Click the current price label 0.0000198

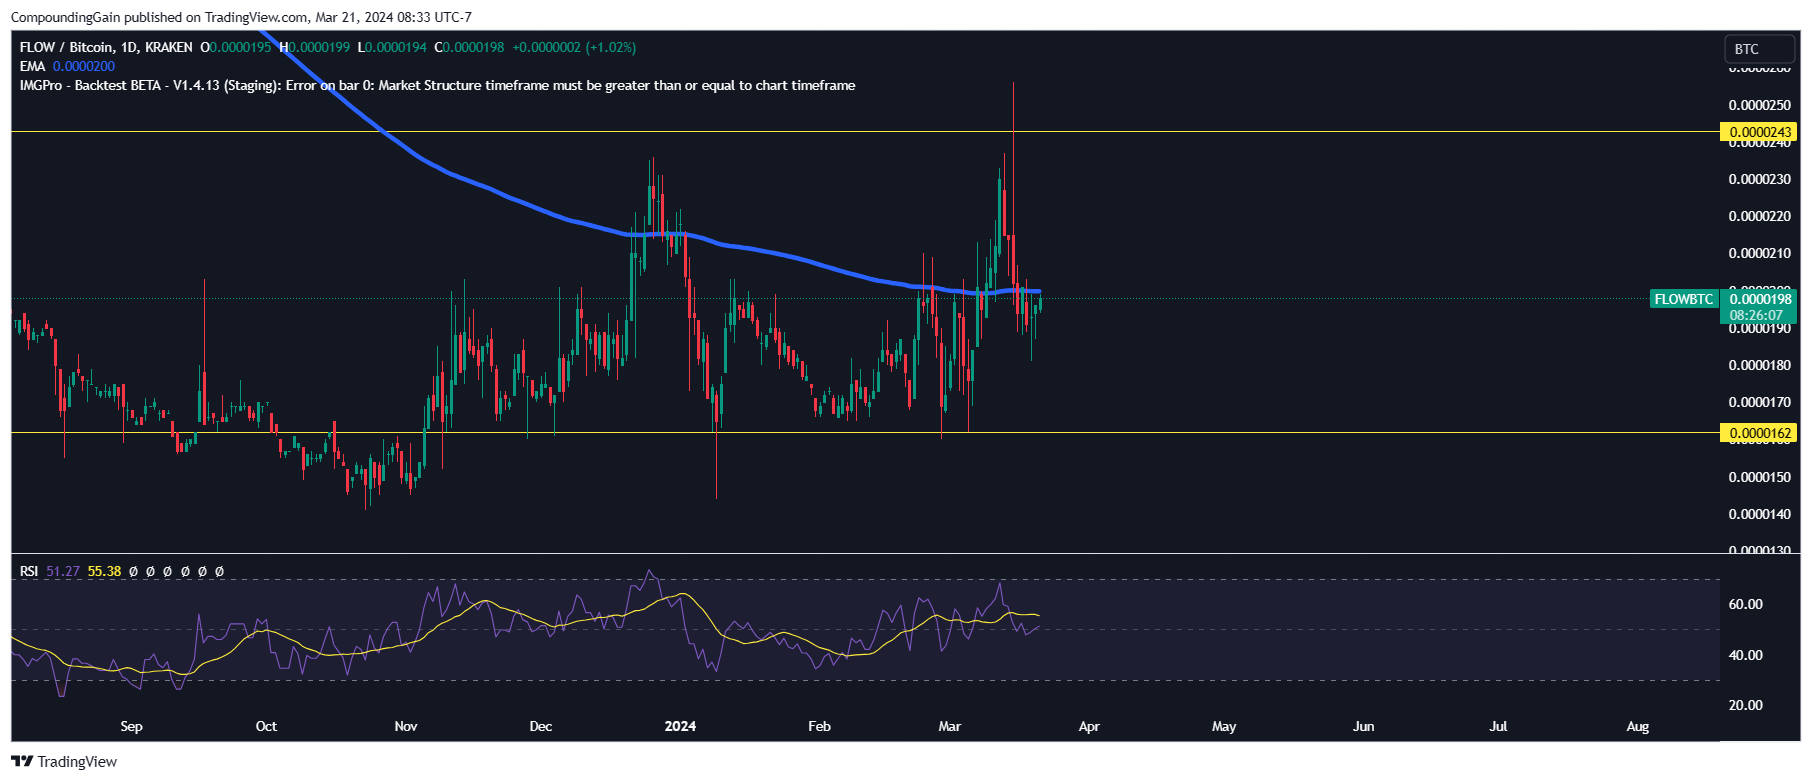1760,299
